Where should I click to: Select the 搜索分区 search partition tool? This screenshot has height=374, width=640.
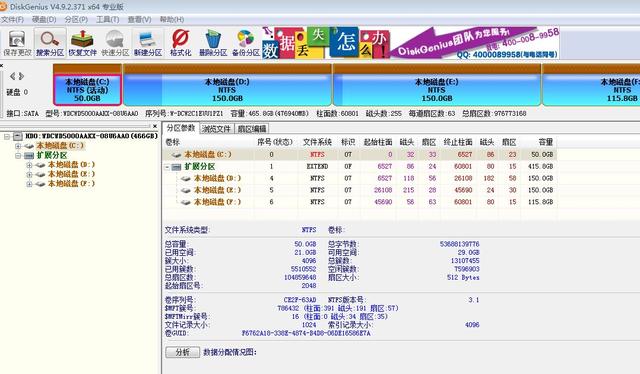coord(50,43)
